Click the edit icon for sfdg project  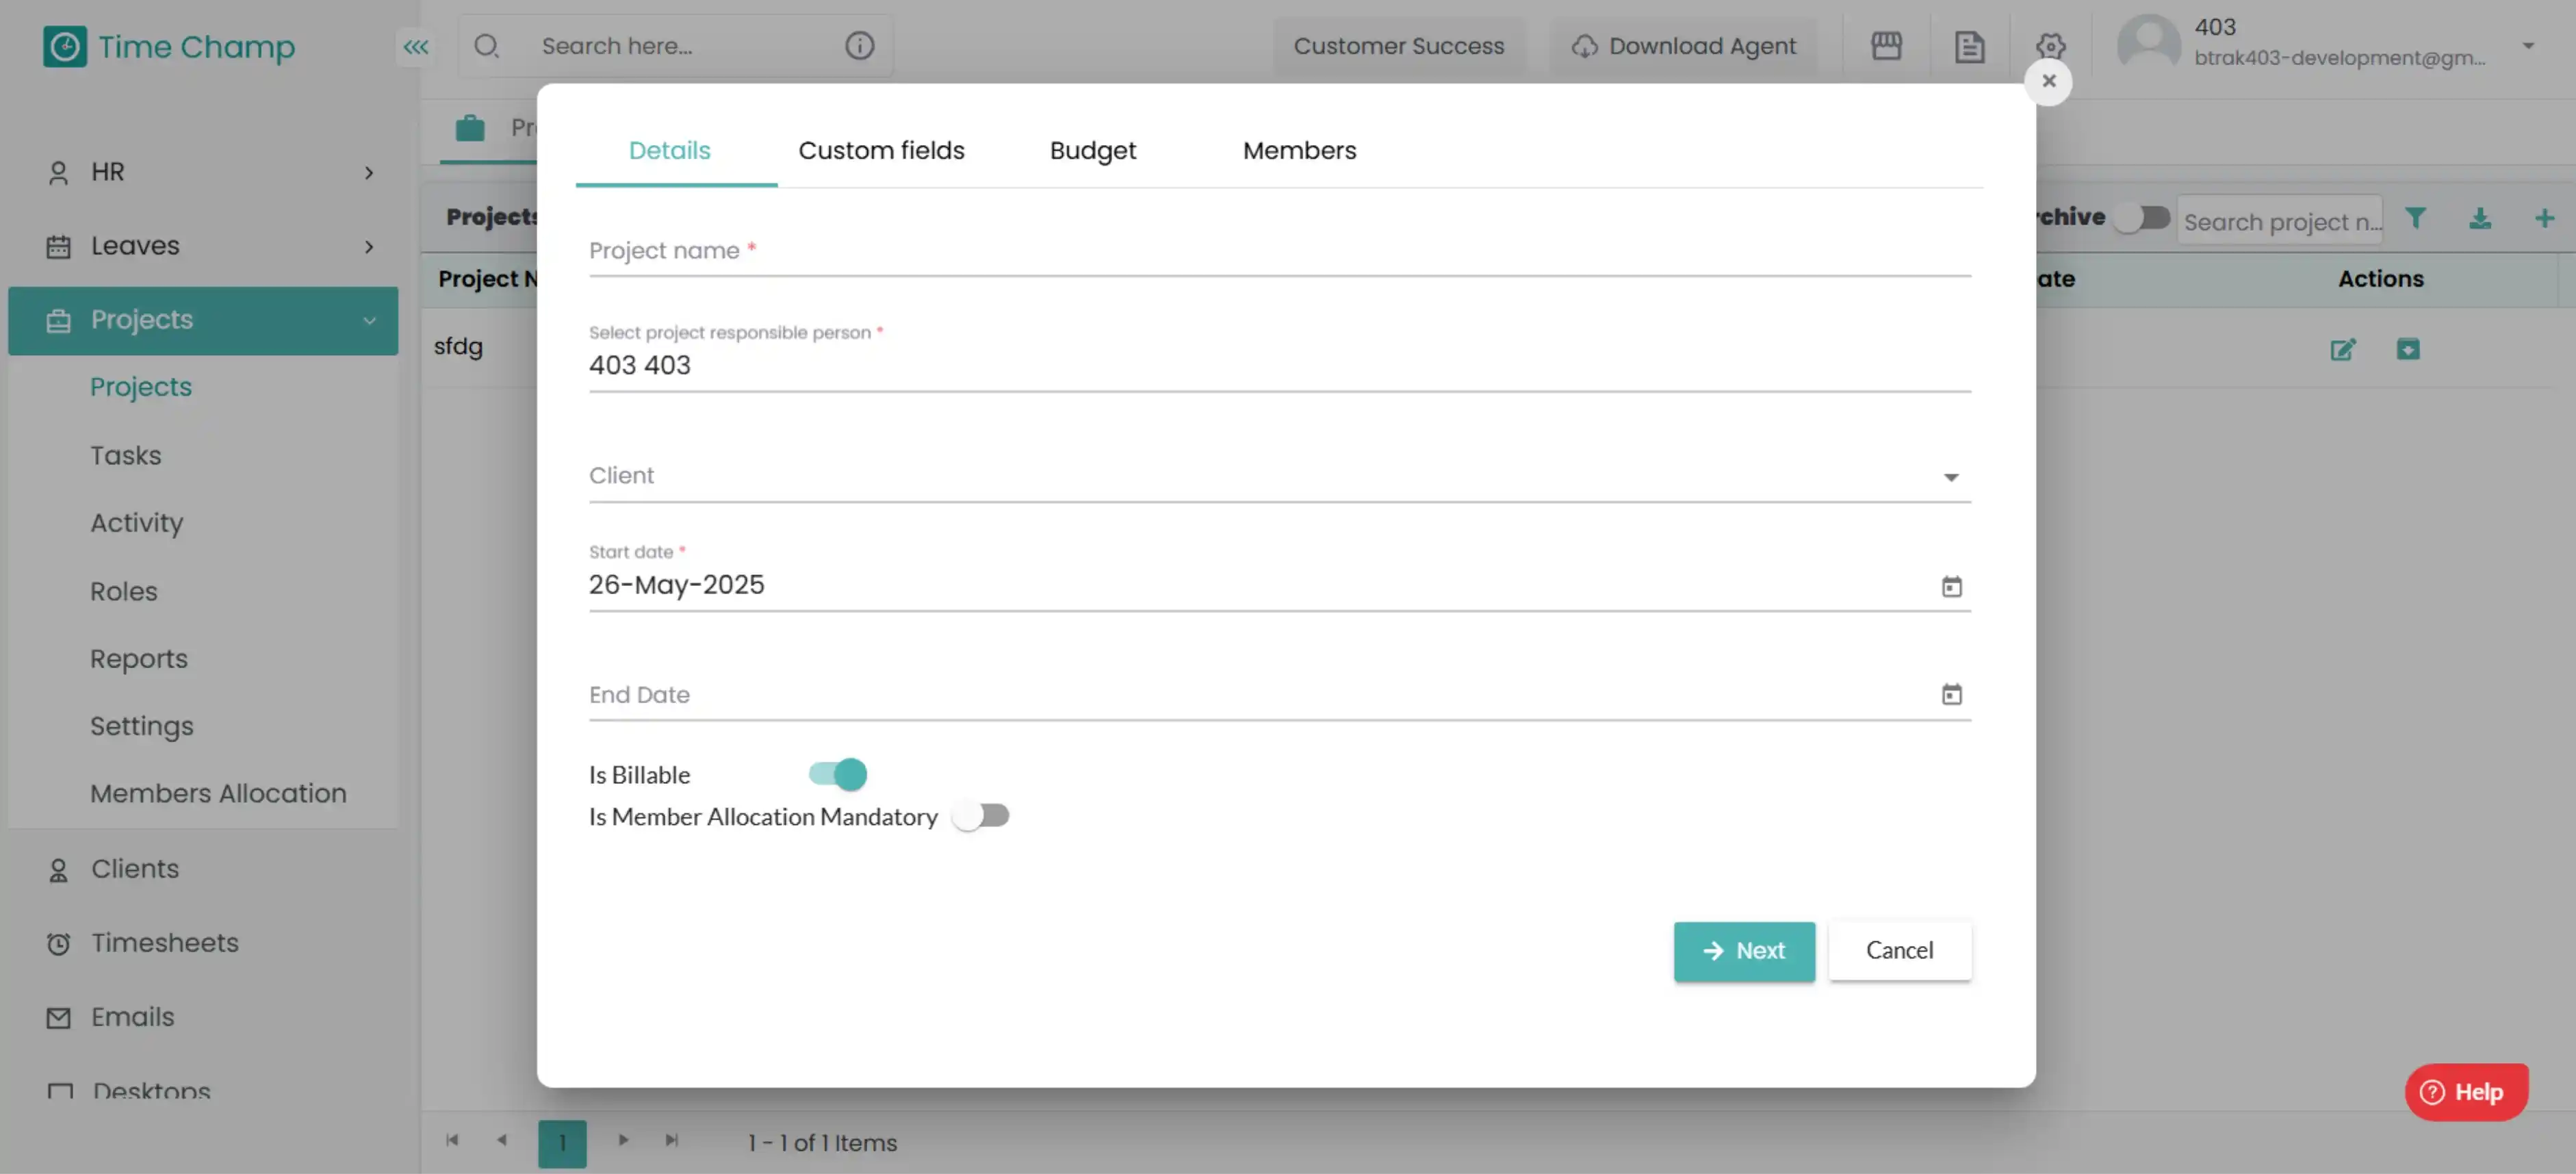(x=2342, y=349)
